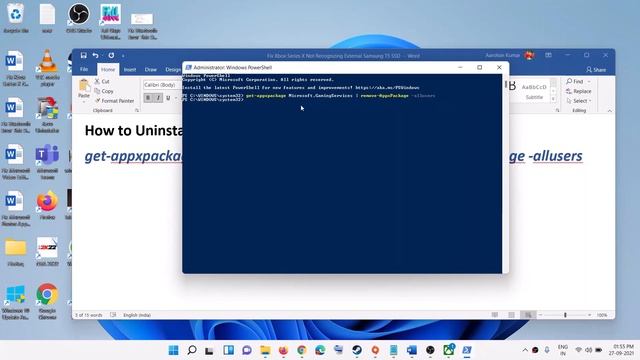The height and width of the screenshot is (360, 640).
Task: Open Task View on the taskbar
Action: 209,350
